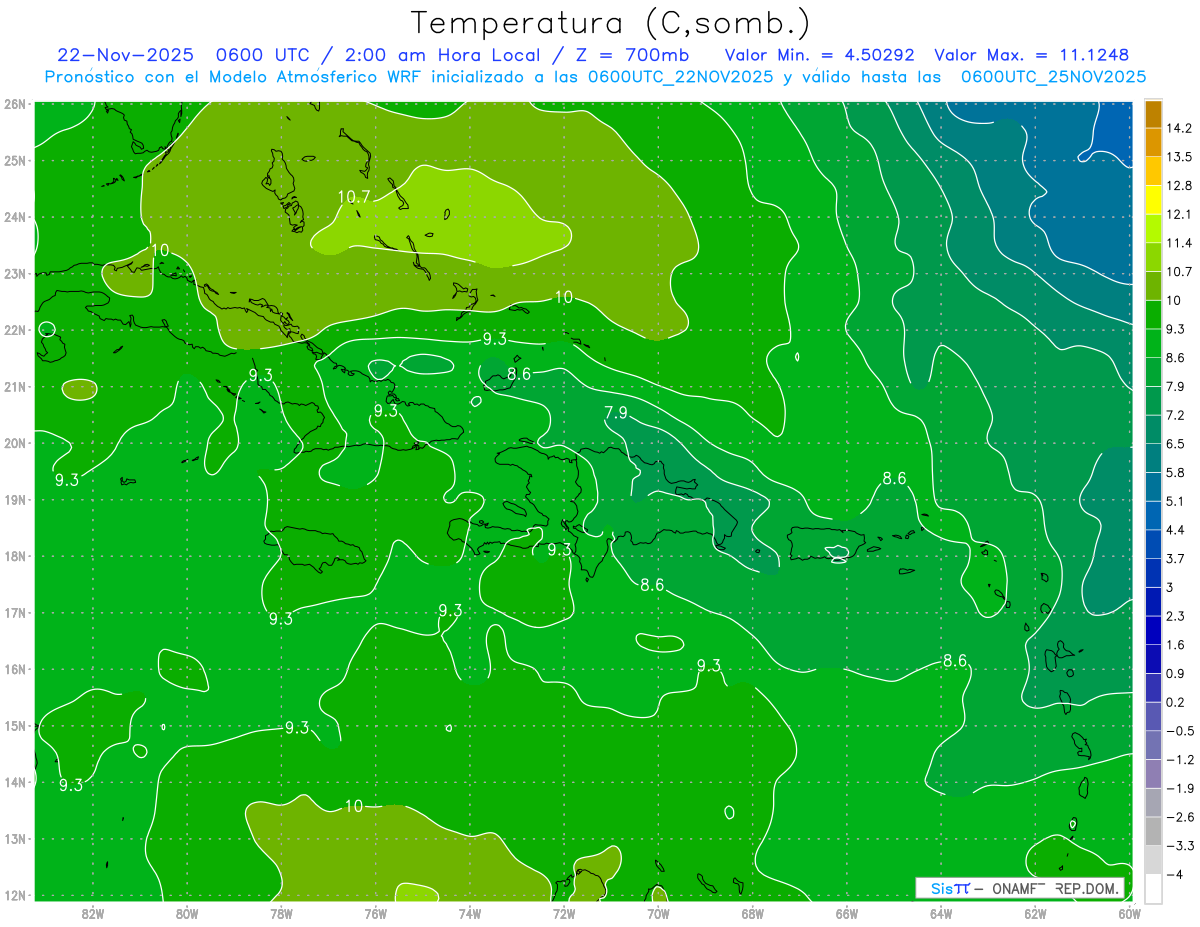
Task: Click the "14N" latitude label
Action: [x=15, y=782]
